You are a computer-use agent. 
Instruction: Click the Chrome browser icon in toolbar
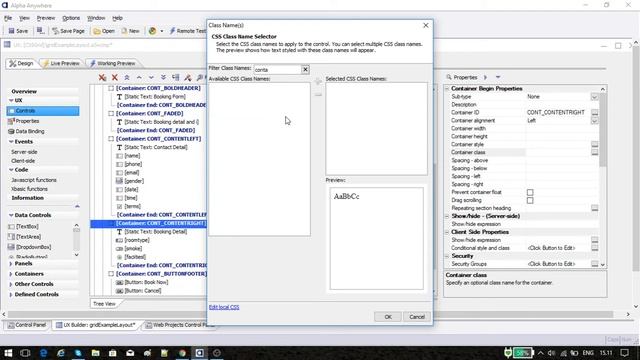(152, 31)
